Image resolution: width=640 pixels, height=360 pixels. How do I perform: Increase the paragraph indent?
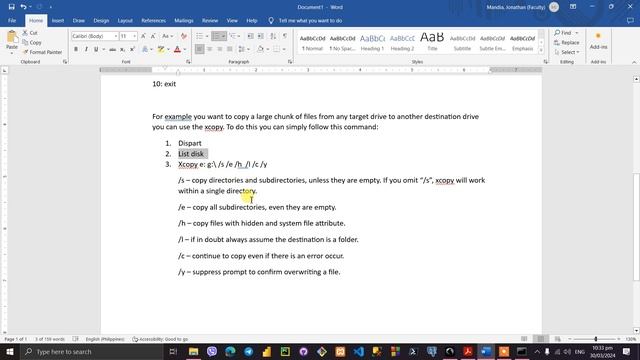tap(261, 36)
